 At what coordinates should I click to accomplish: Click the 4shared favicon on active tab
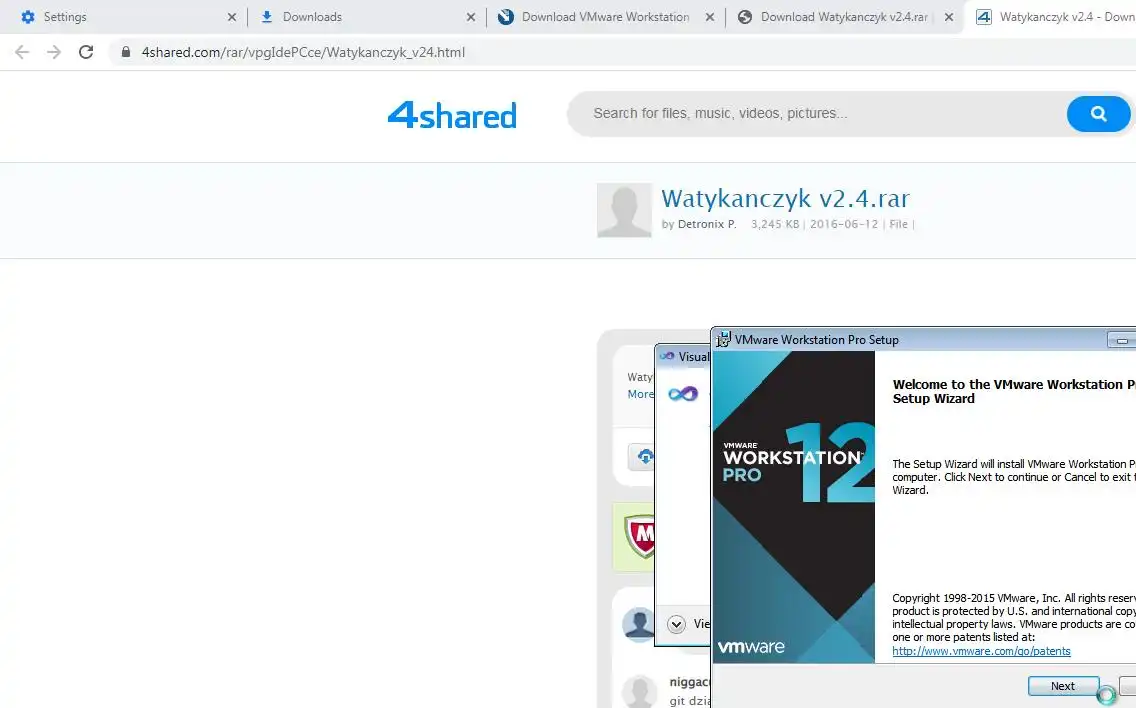[x=984, y=17]
